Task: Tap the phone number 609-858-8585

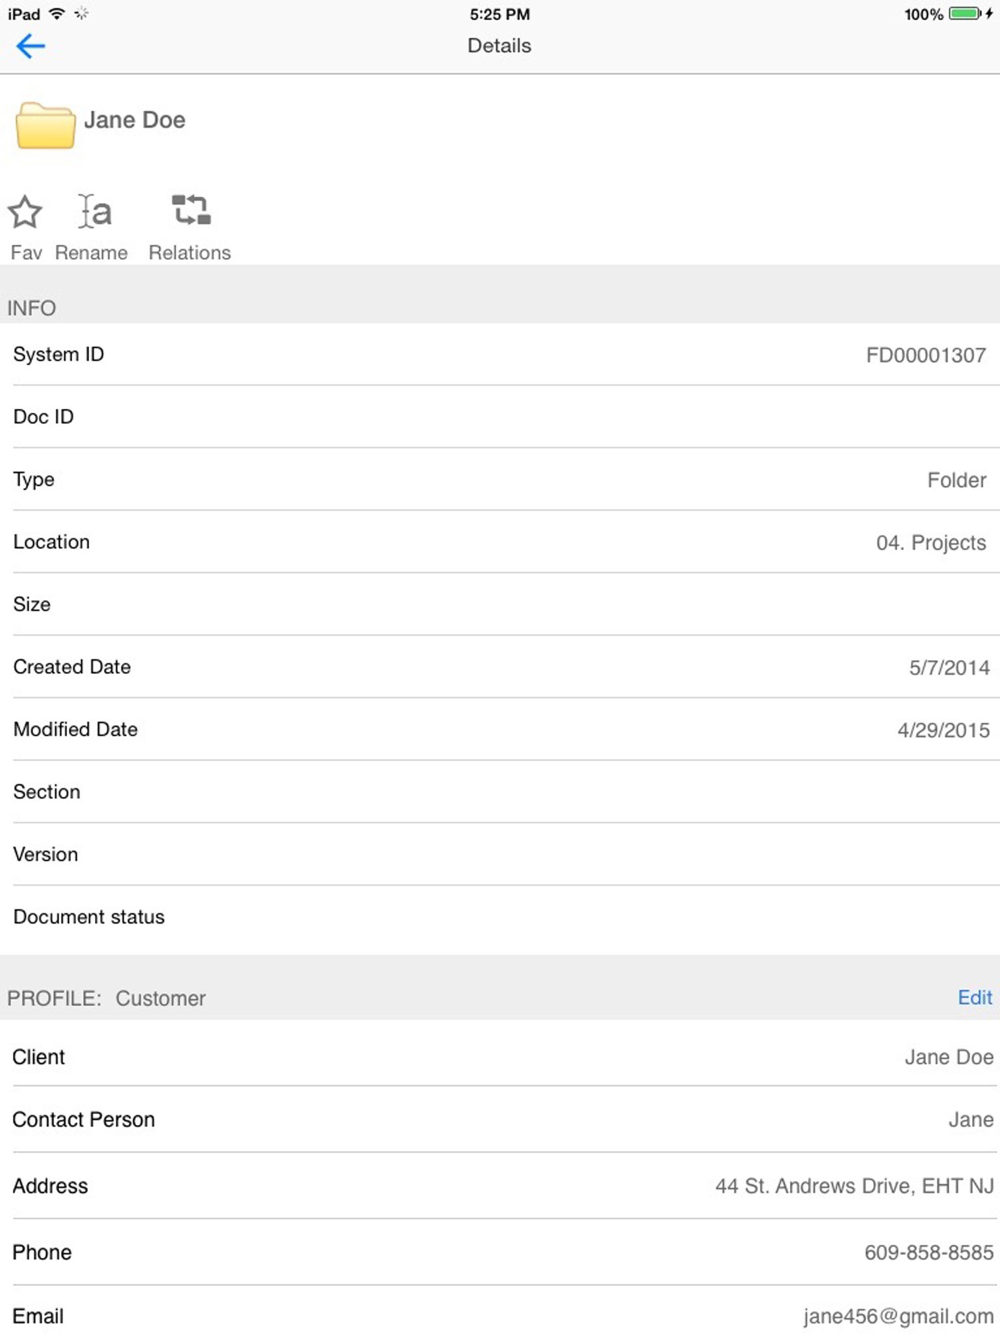Action: pos(928,1253)
